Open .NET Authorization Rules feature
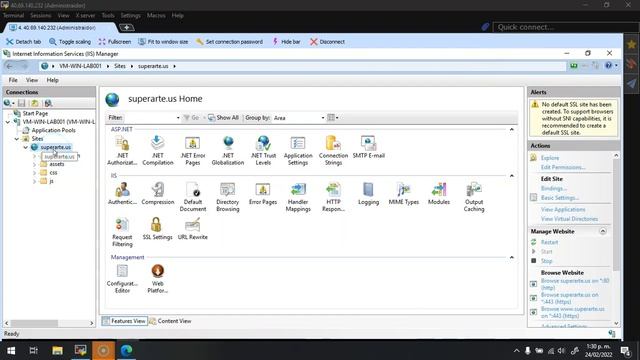Viewport: 640px width, 360px height. [x=122, y=151]
